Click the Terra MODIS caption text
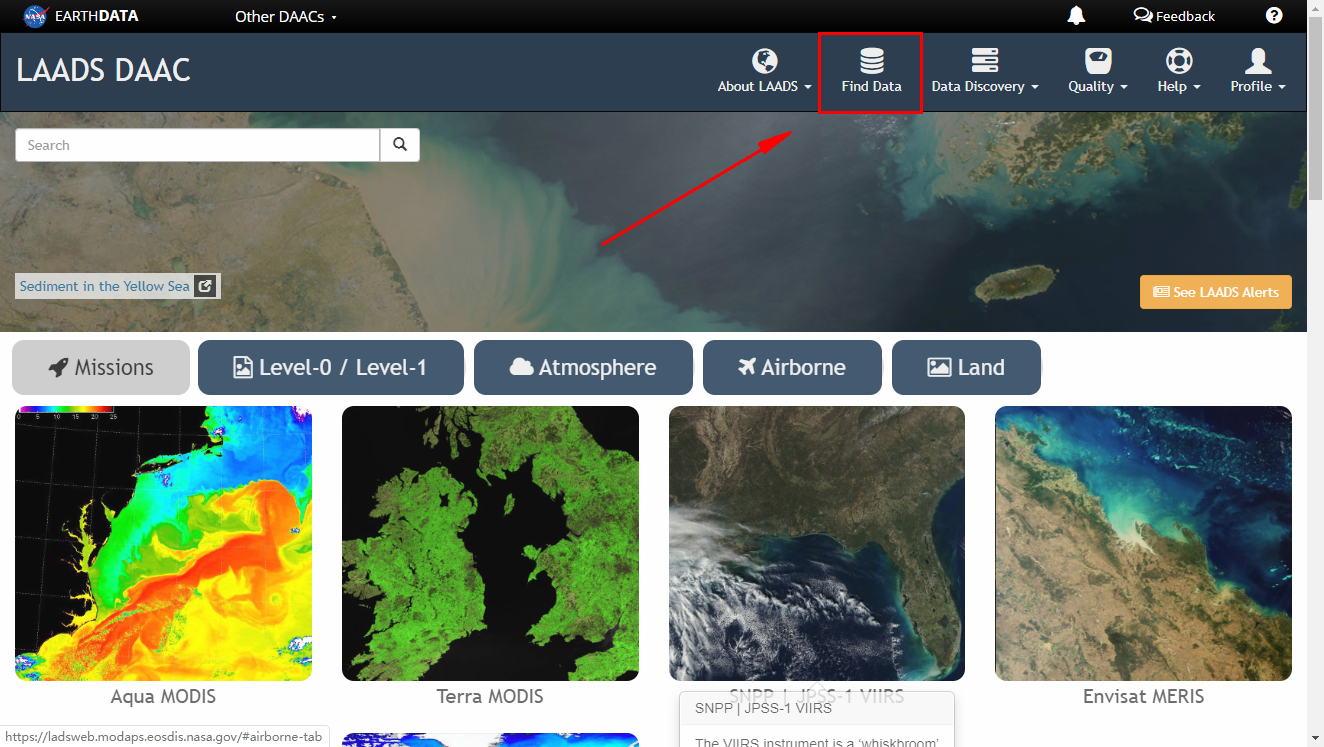 click(490, 696)
